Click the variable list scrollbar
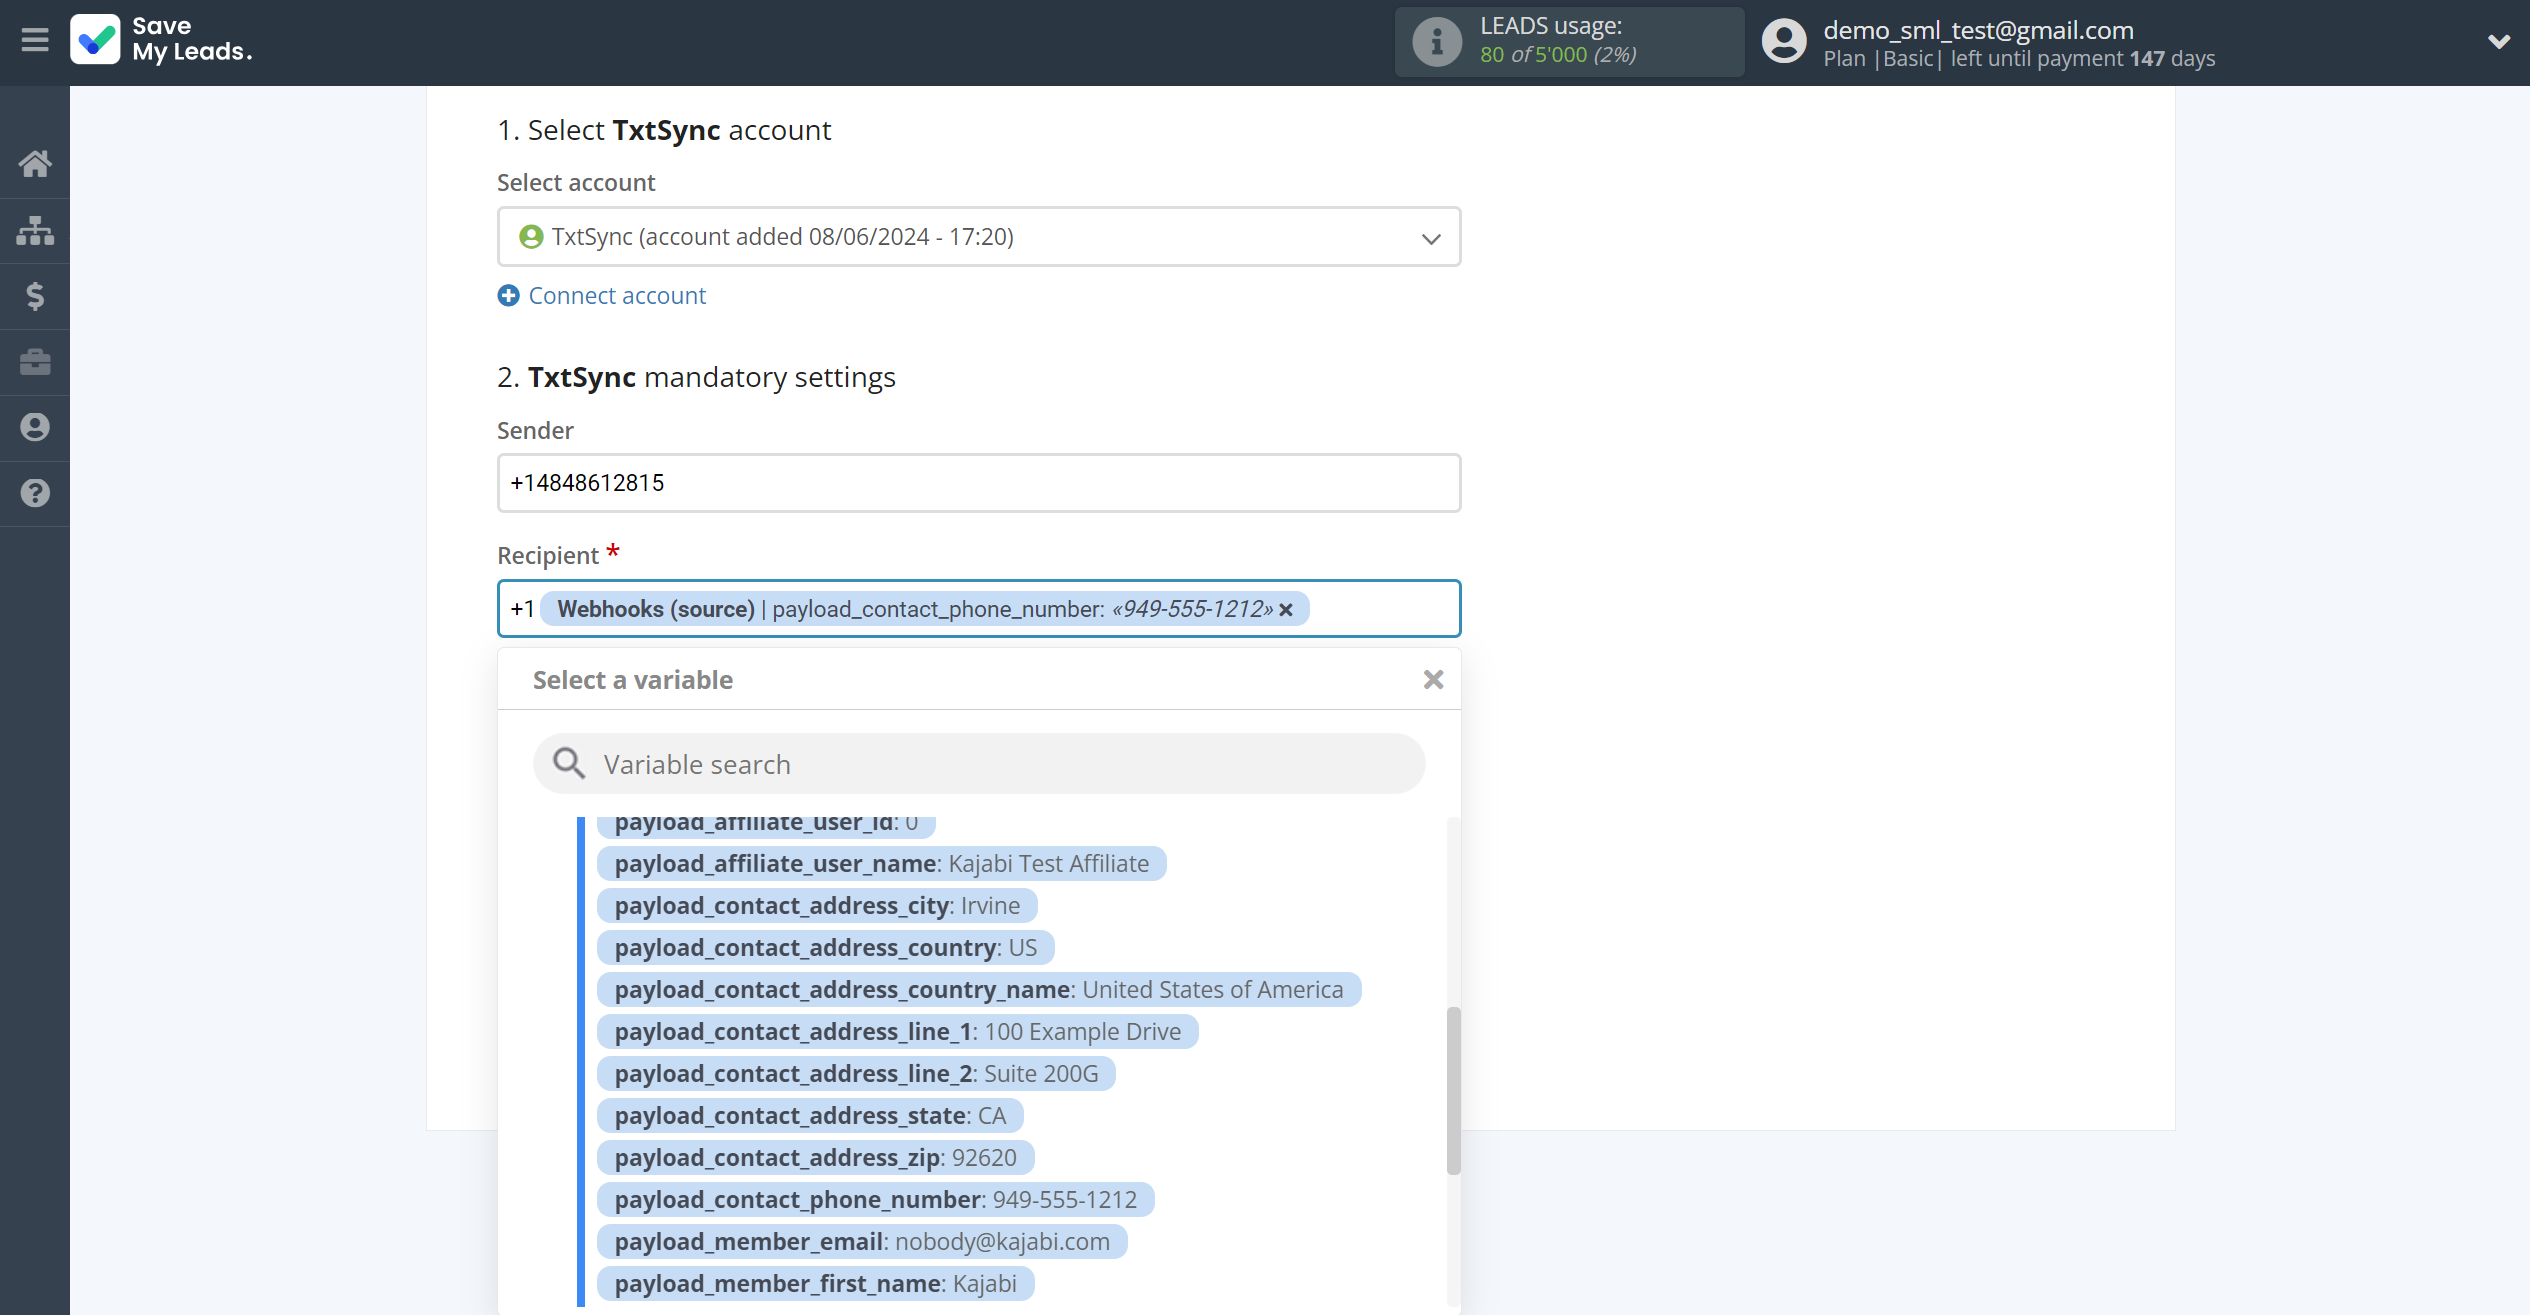 point(1453,1090)
